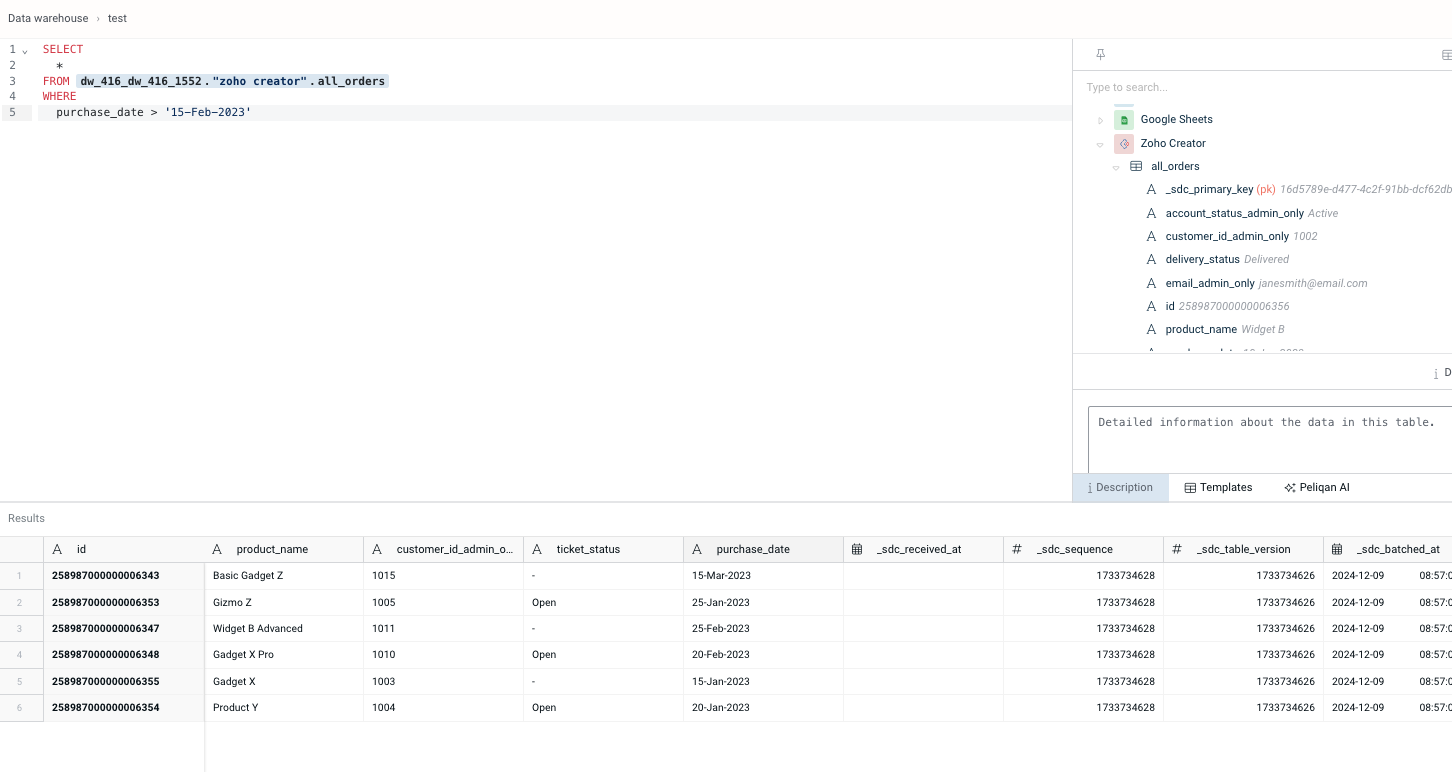The height and width of the screenshot is (772, 1452).
Task: Click the text-type icon beside email_admin_only
Action: 1151,283
